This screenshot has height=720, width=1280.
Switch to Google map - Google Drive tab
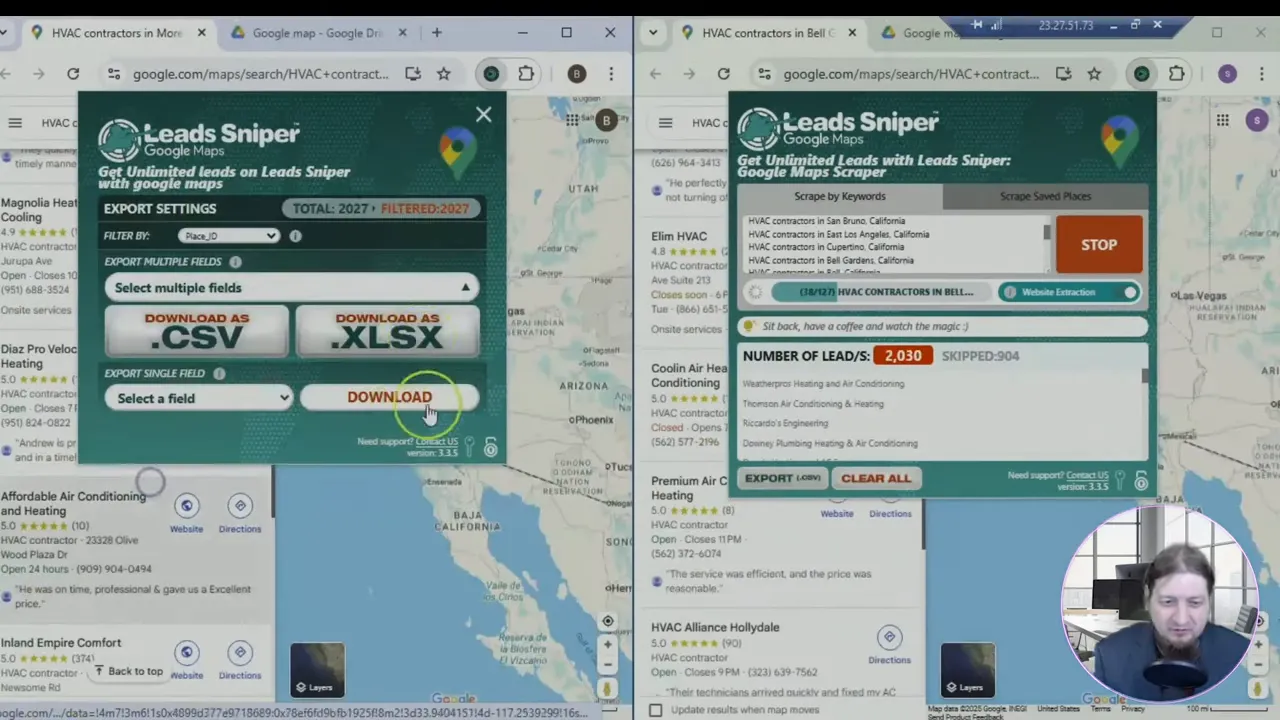[316, 33]
